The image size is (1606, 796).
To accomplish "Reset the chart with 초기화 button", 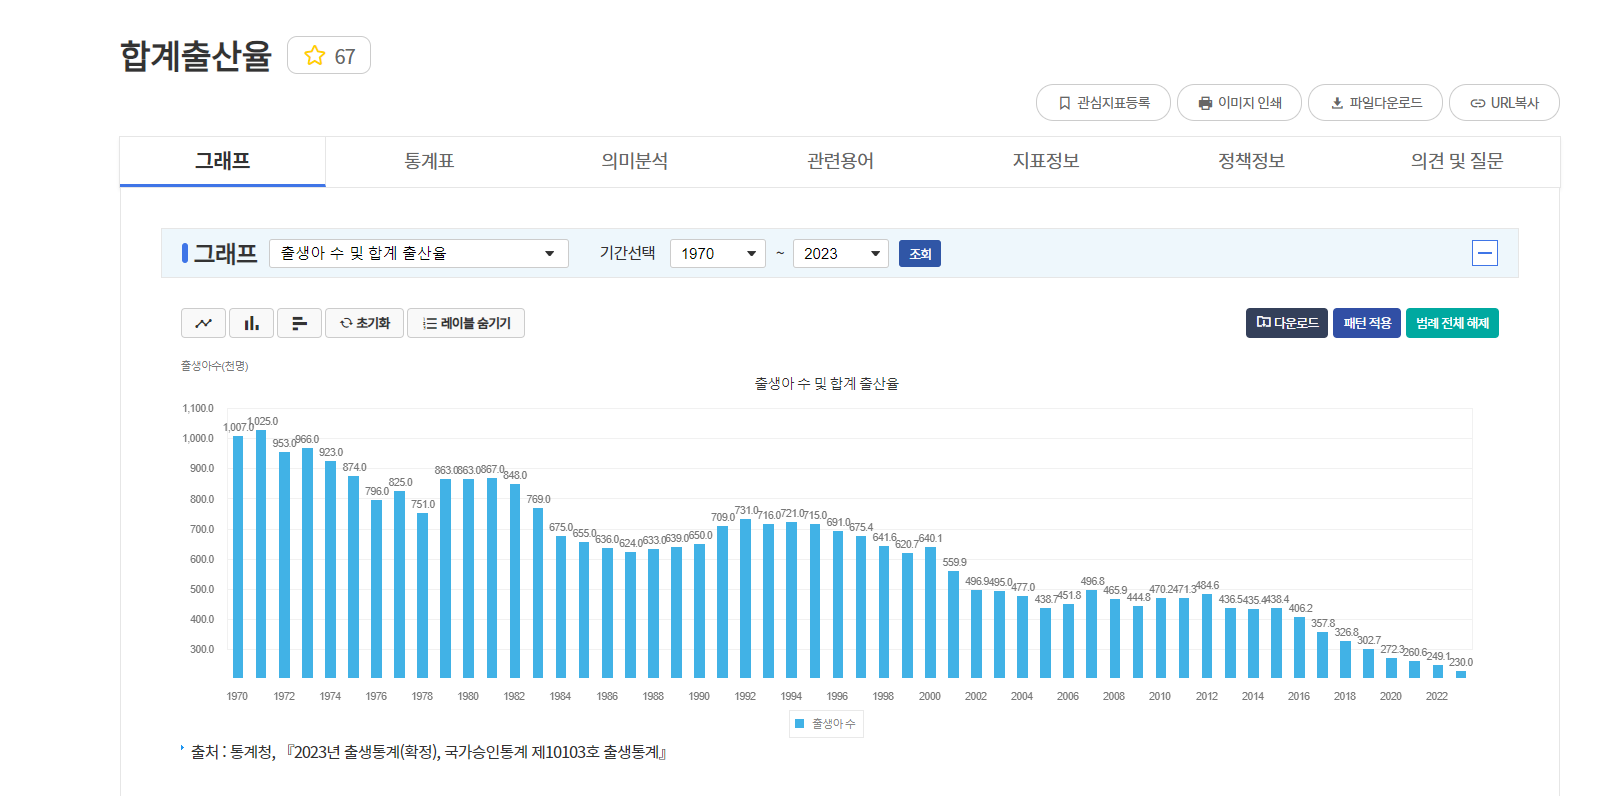I will pos(364,323).
